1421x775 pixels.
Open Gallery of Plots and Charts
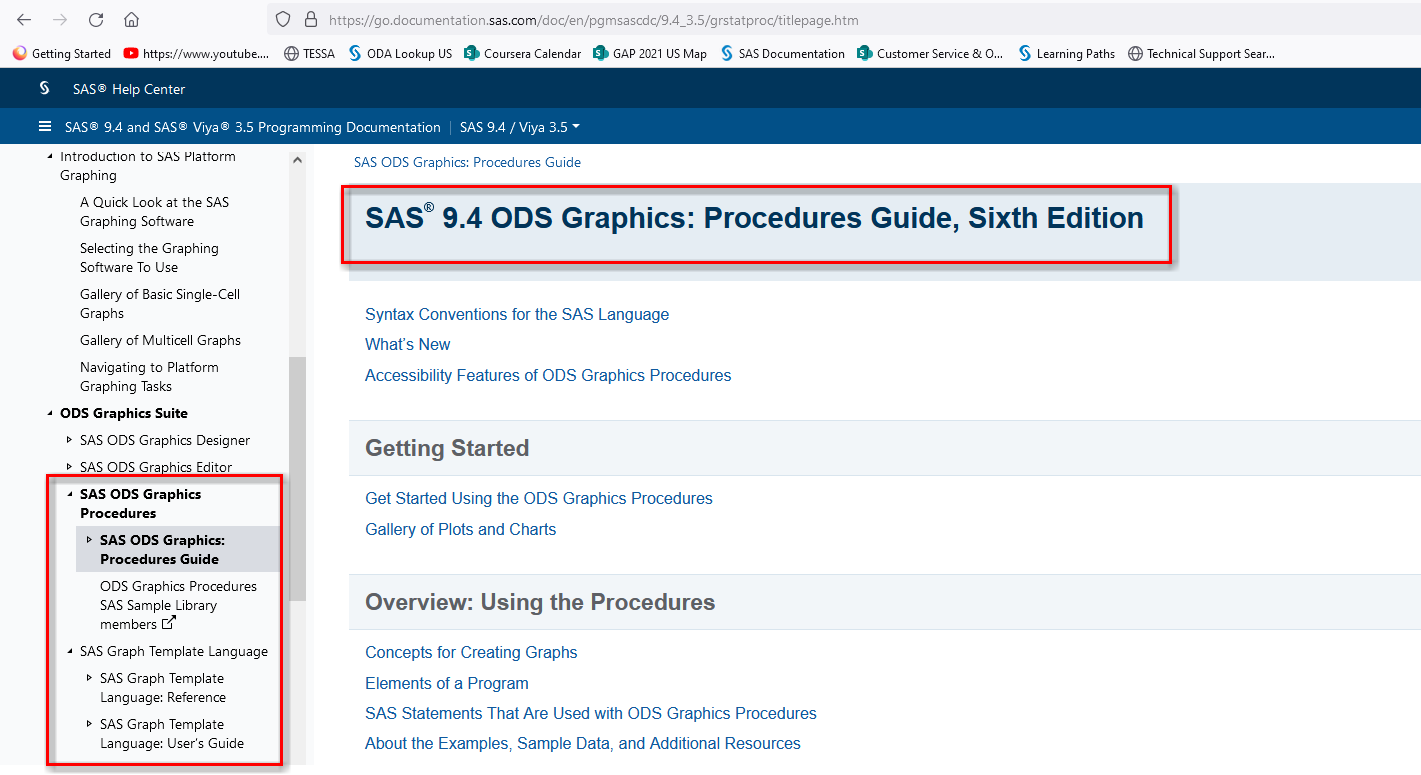[x=460, y=529]
